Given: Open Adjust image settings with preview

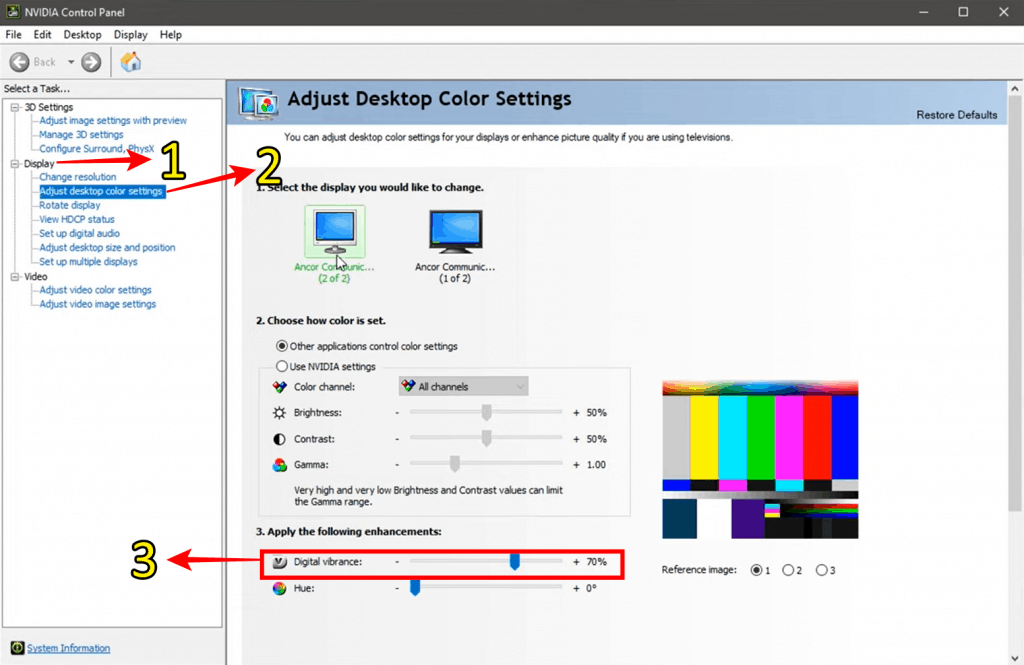Looking at the screenshot, I should (113, 120).
